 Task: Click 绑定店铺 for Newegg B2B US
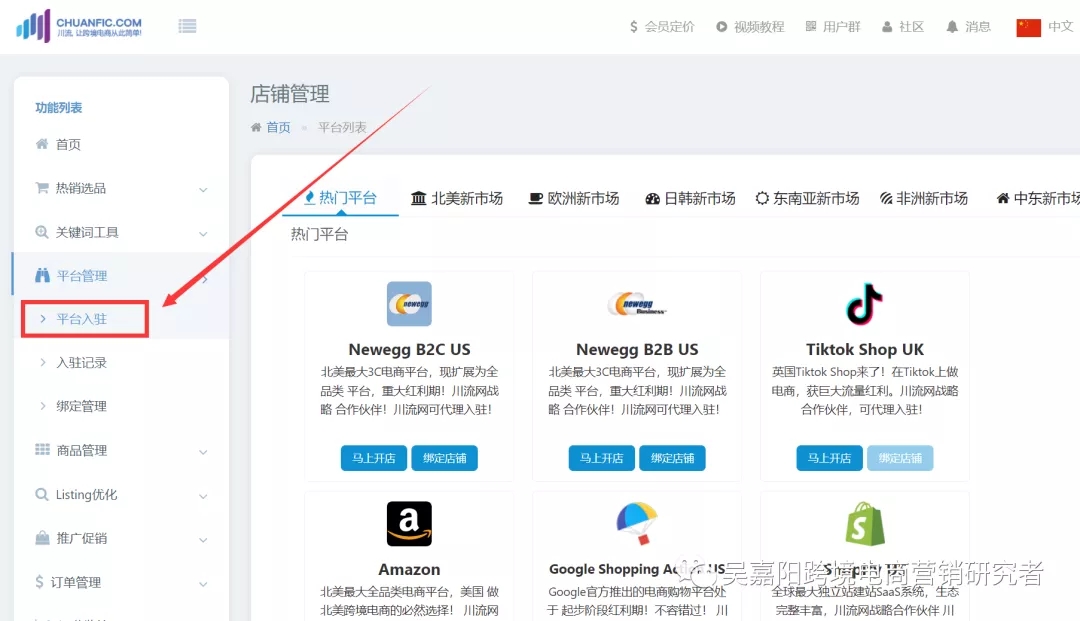pyautogui.click(x=672, y=458)
